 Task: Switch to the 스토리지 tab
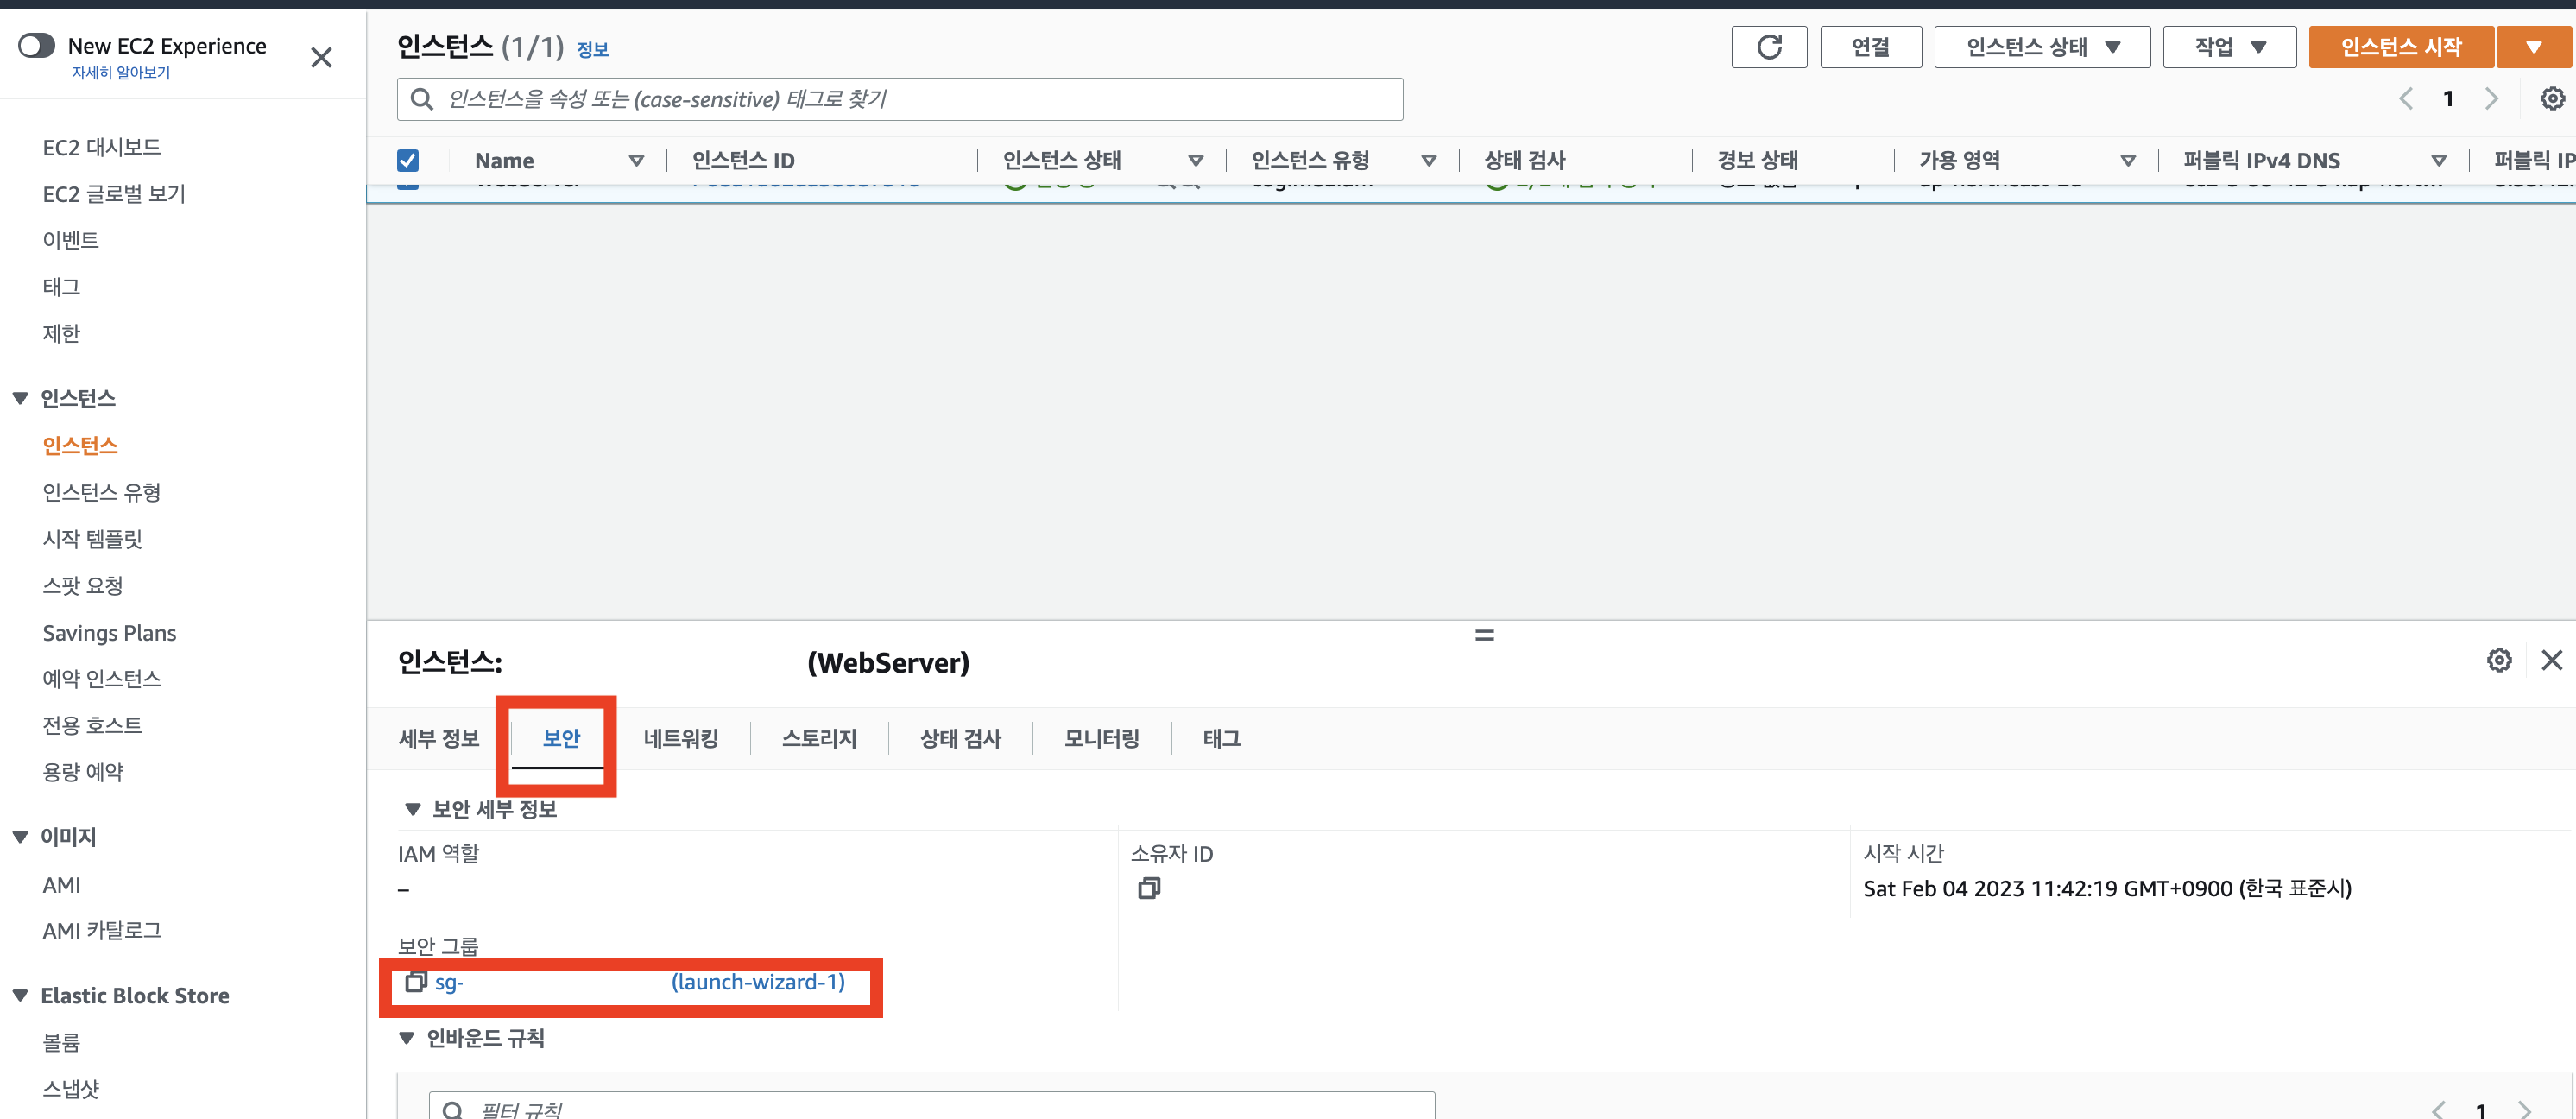pos(819,739)
